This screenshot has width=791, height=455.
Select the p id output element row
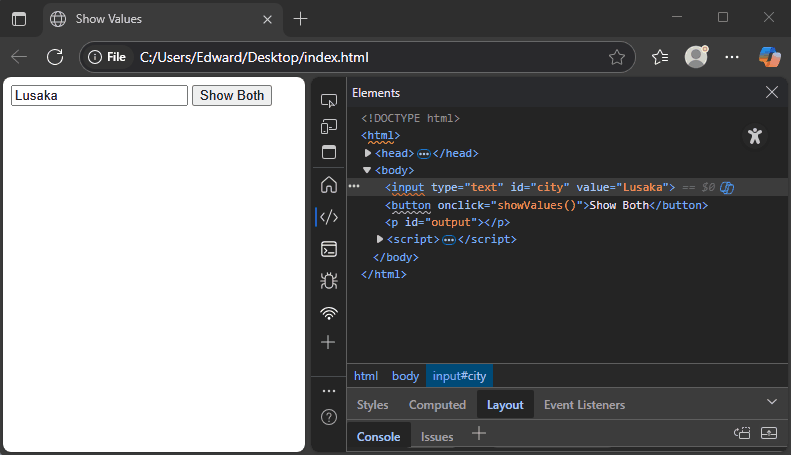click(x=447, y=222)
